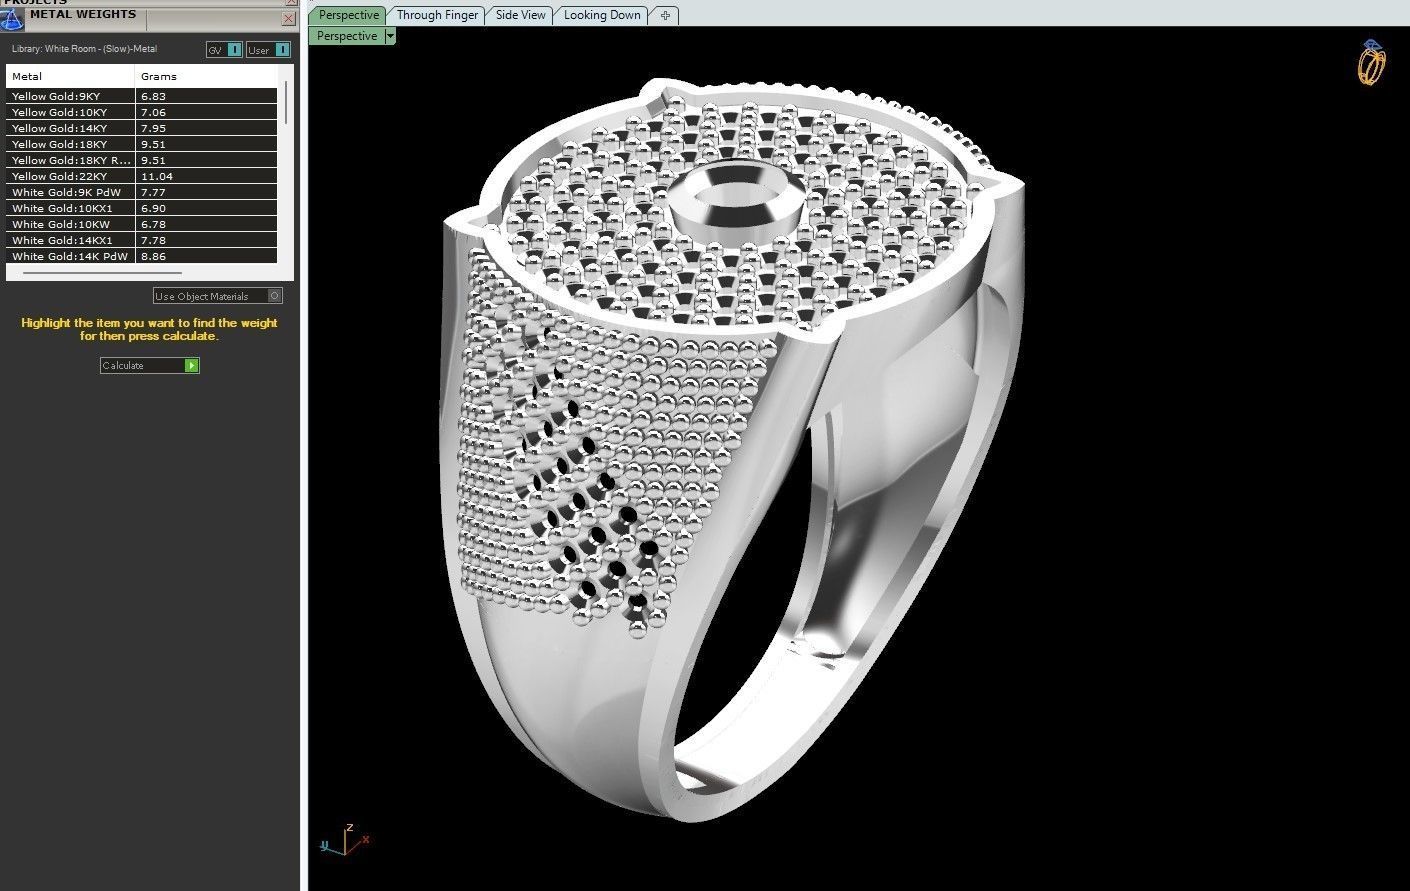Click the center bezel of the ring model
Screen dimensions: 1410x891
coord(738,201)
